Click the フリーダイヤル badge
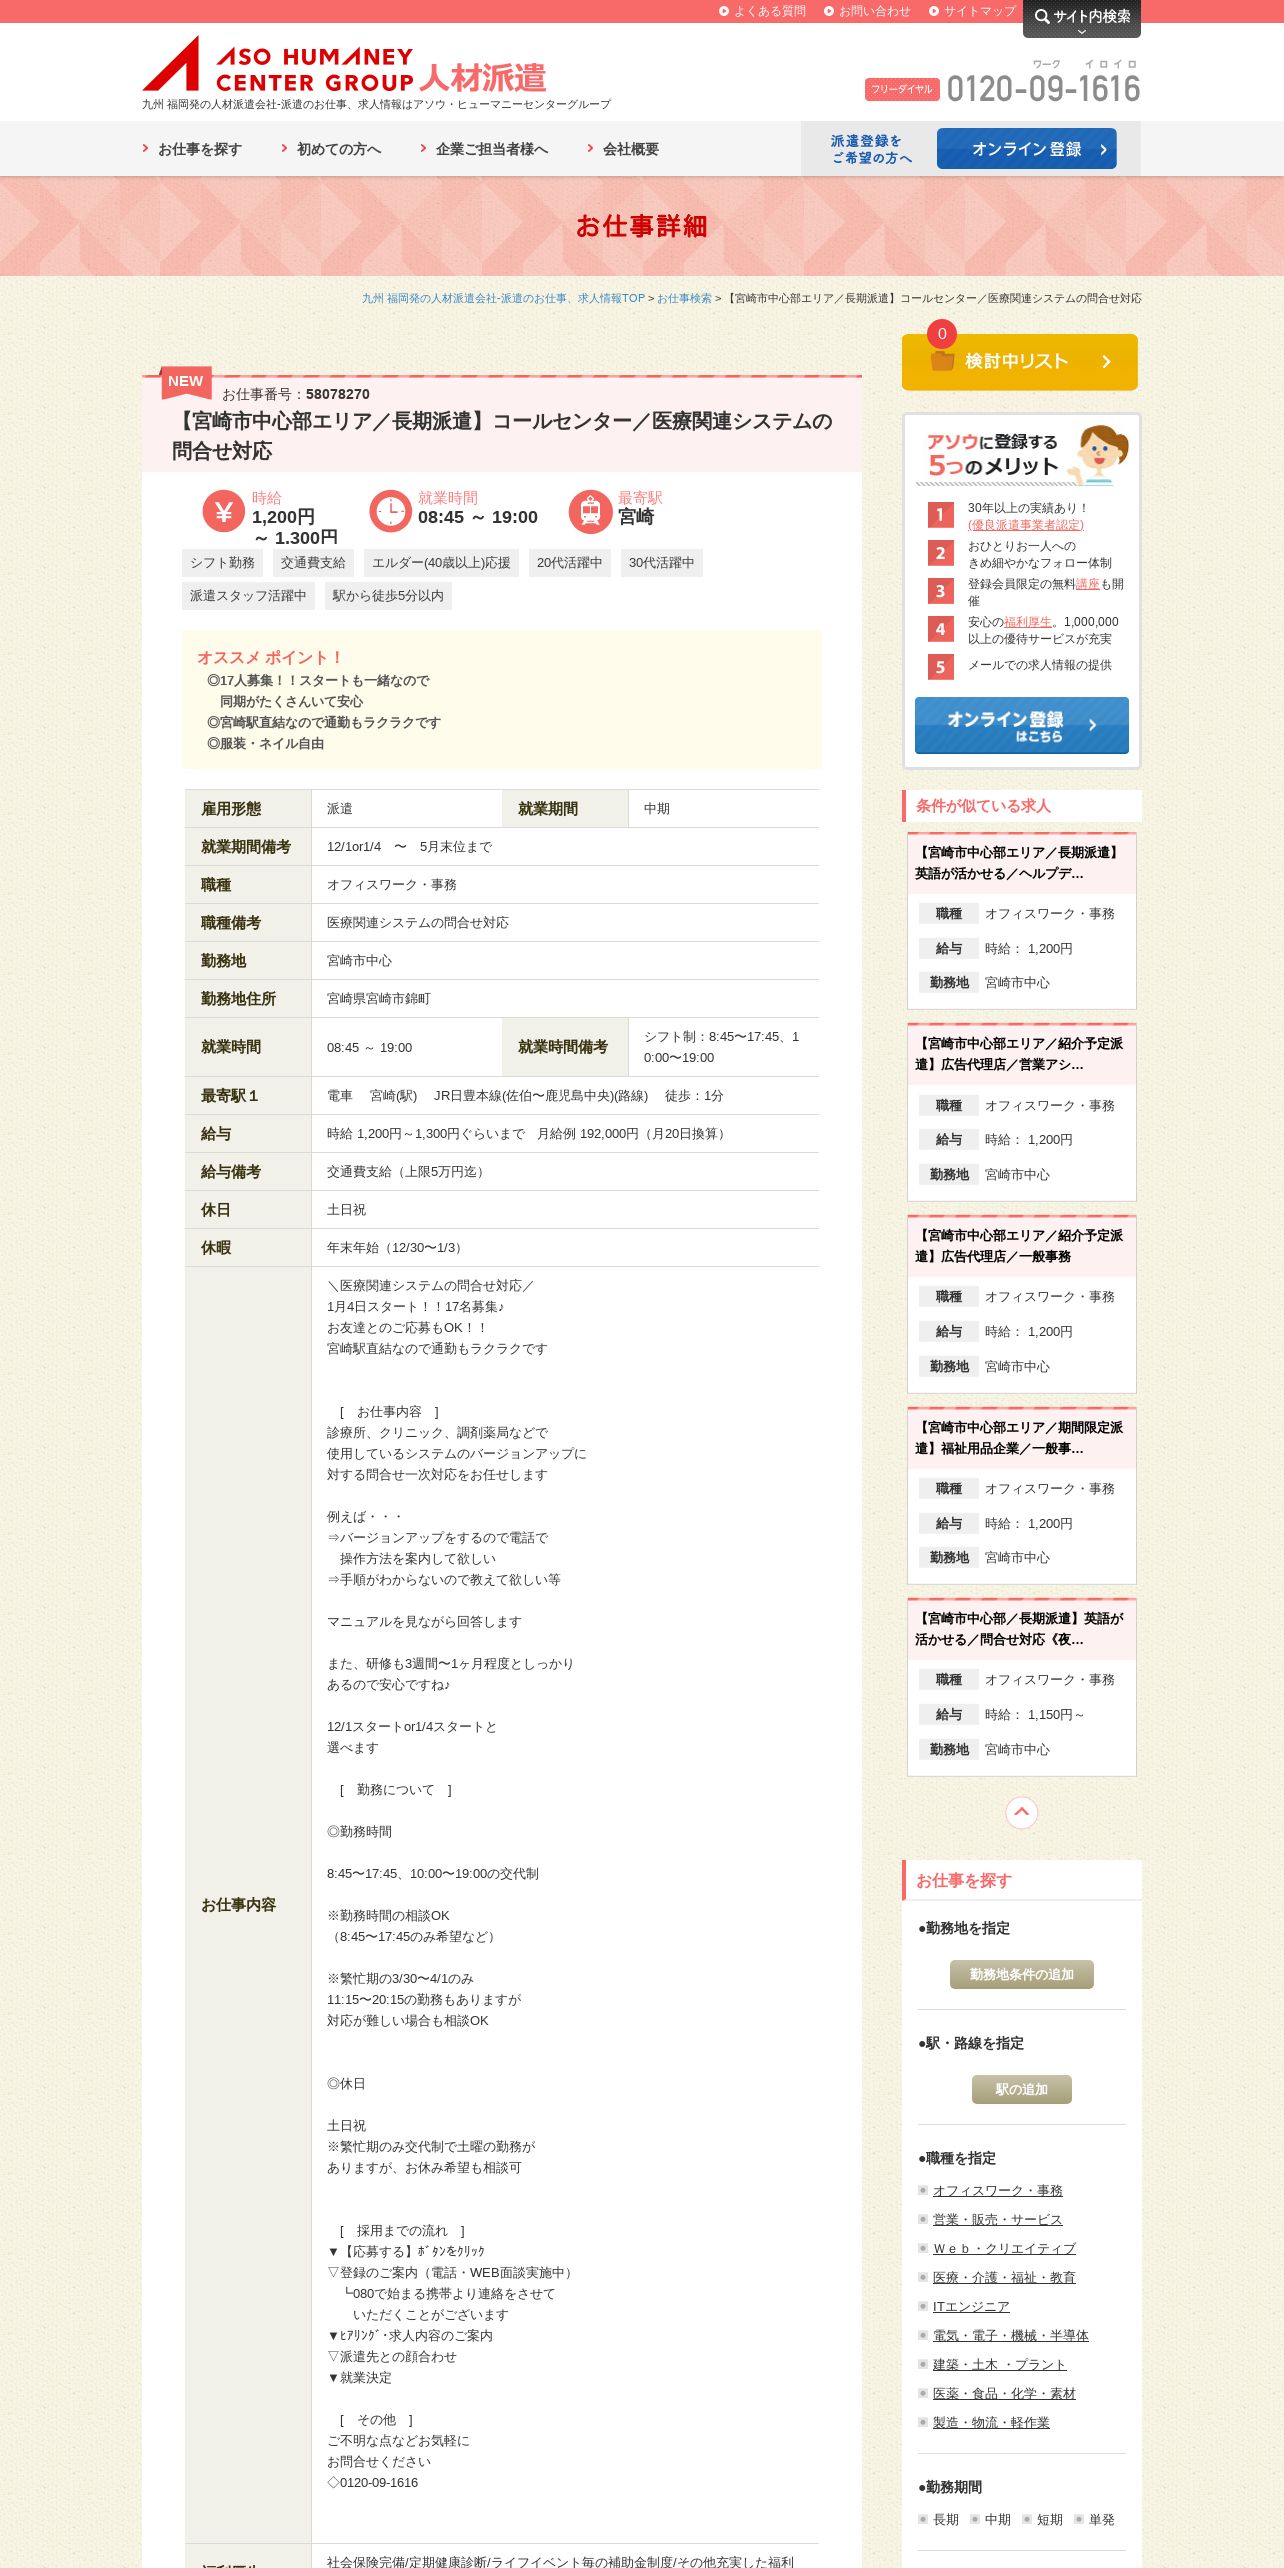Image resolution: width=1284 pixels, height=2568 pixels. coord(901,89)
